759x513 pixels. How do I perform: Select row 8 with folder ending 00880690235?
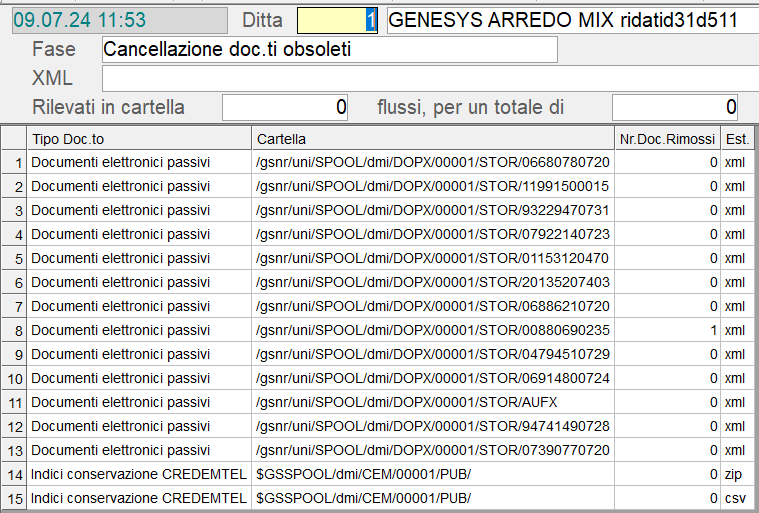point(432,330)
